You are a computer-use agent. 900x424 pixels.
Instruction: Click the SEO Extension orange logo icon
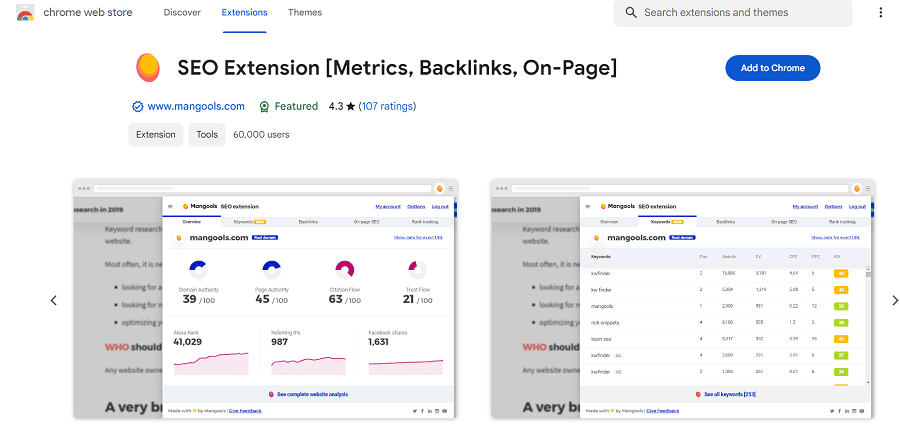point(148,68)
